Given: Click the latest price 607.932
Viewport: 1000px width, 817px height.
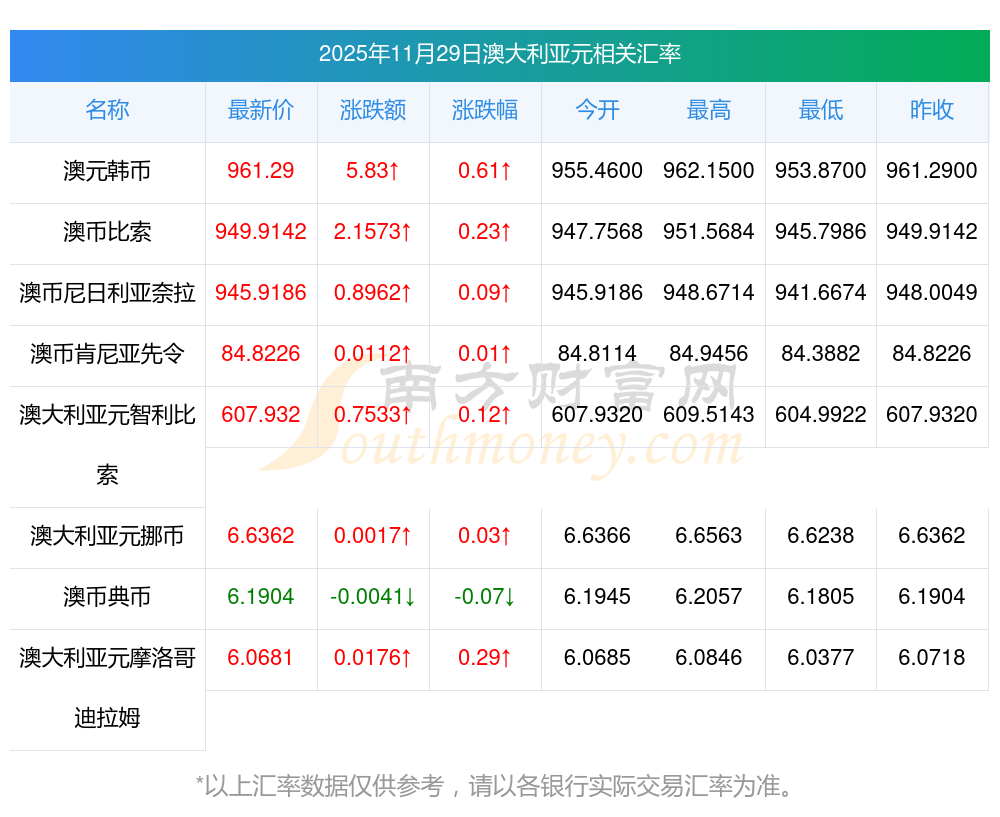Looking at the screenshot, I should pos(261,415).
